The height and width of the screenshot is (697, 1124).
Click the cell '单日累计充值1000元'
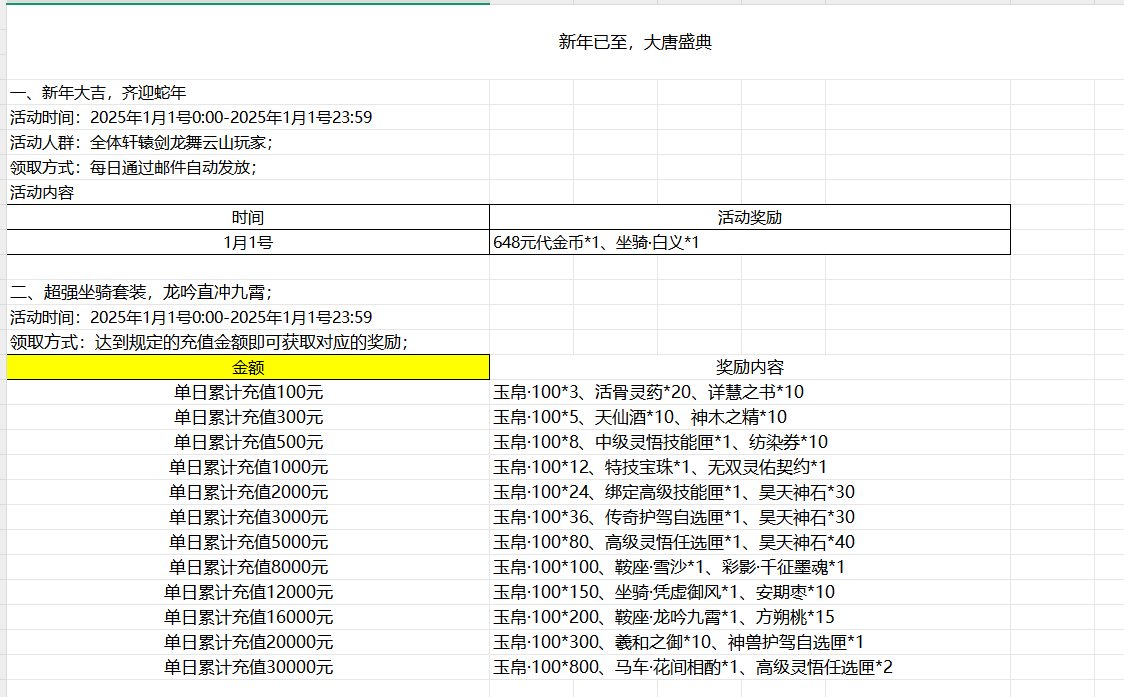pos(248,467)
